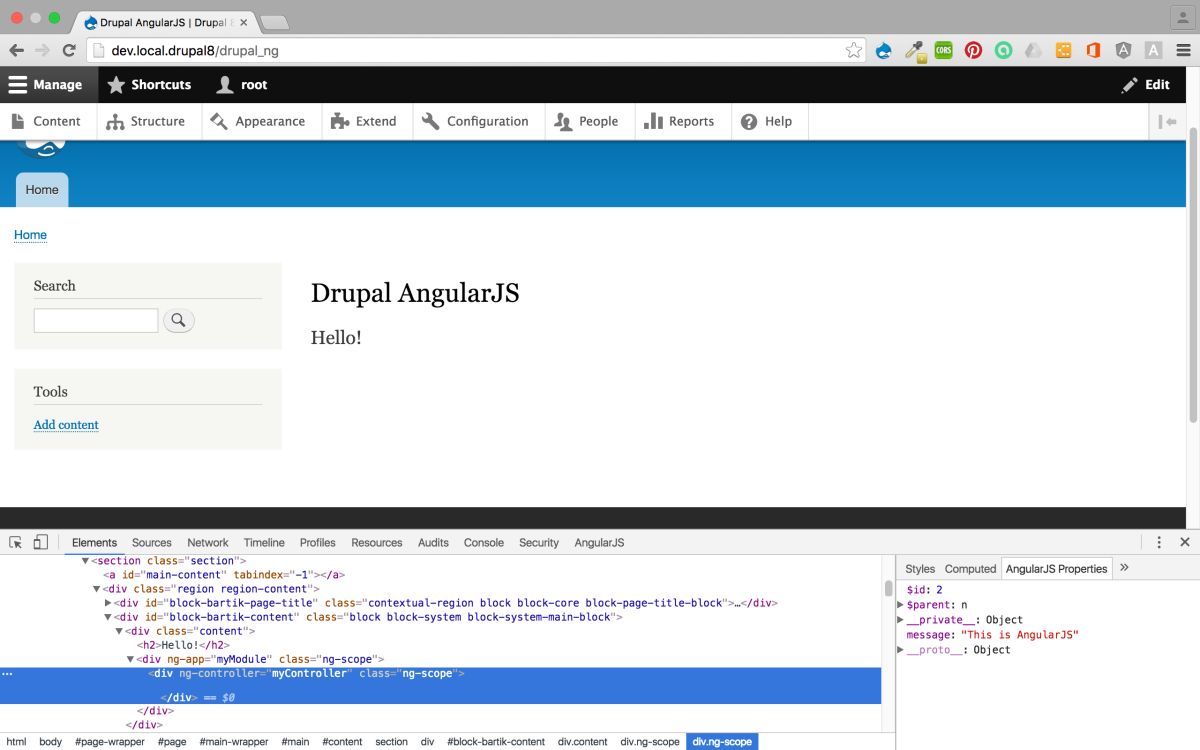The height and width of the screenshot is (750, 1200).
Task: Click the browser forward arrow
Action: 42,50
